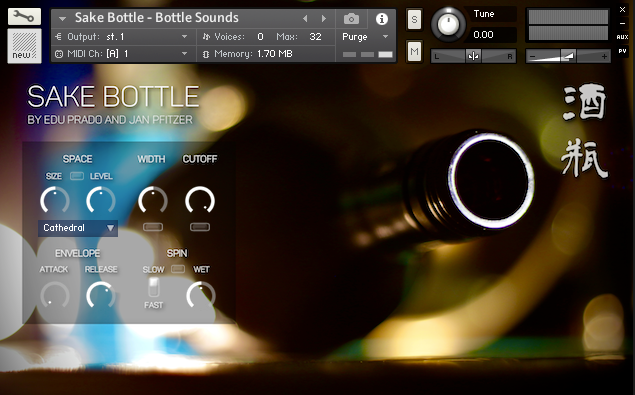This screenshot has height=395, width=635.
Task: Open the Output st. 1 dropdown
Action: 121,37
